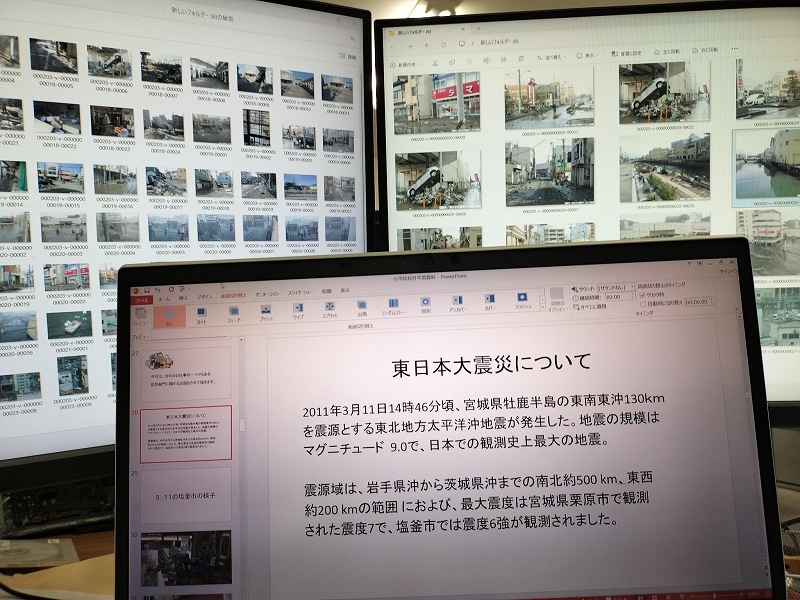This screenshot has width=800, height=600.
Task: Apply the フェード (Fade) transition
Action: tap(234, 316)
